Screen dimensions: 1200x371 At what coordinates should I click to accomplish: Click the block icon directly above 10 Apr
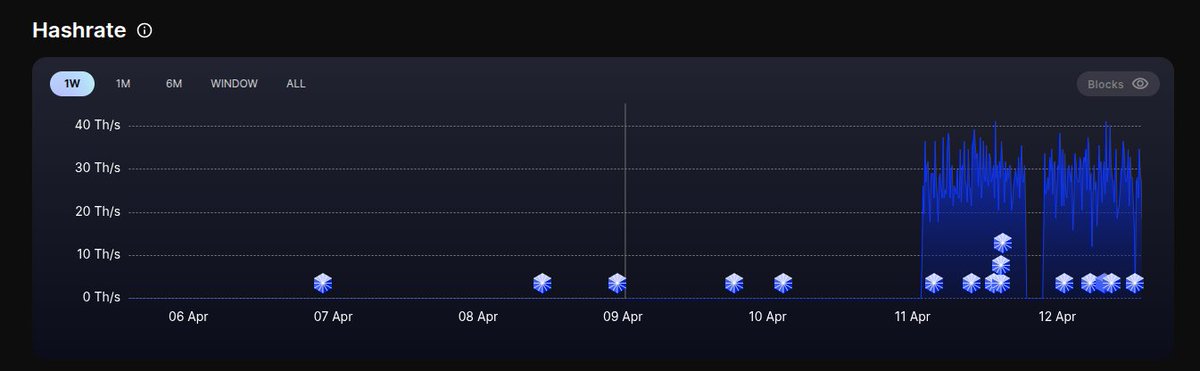click(x=783, y=283)
